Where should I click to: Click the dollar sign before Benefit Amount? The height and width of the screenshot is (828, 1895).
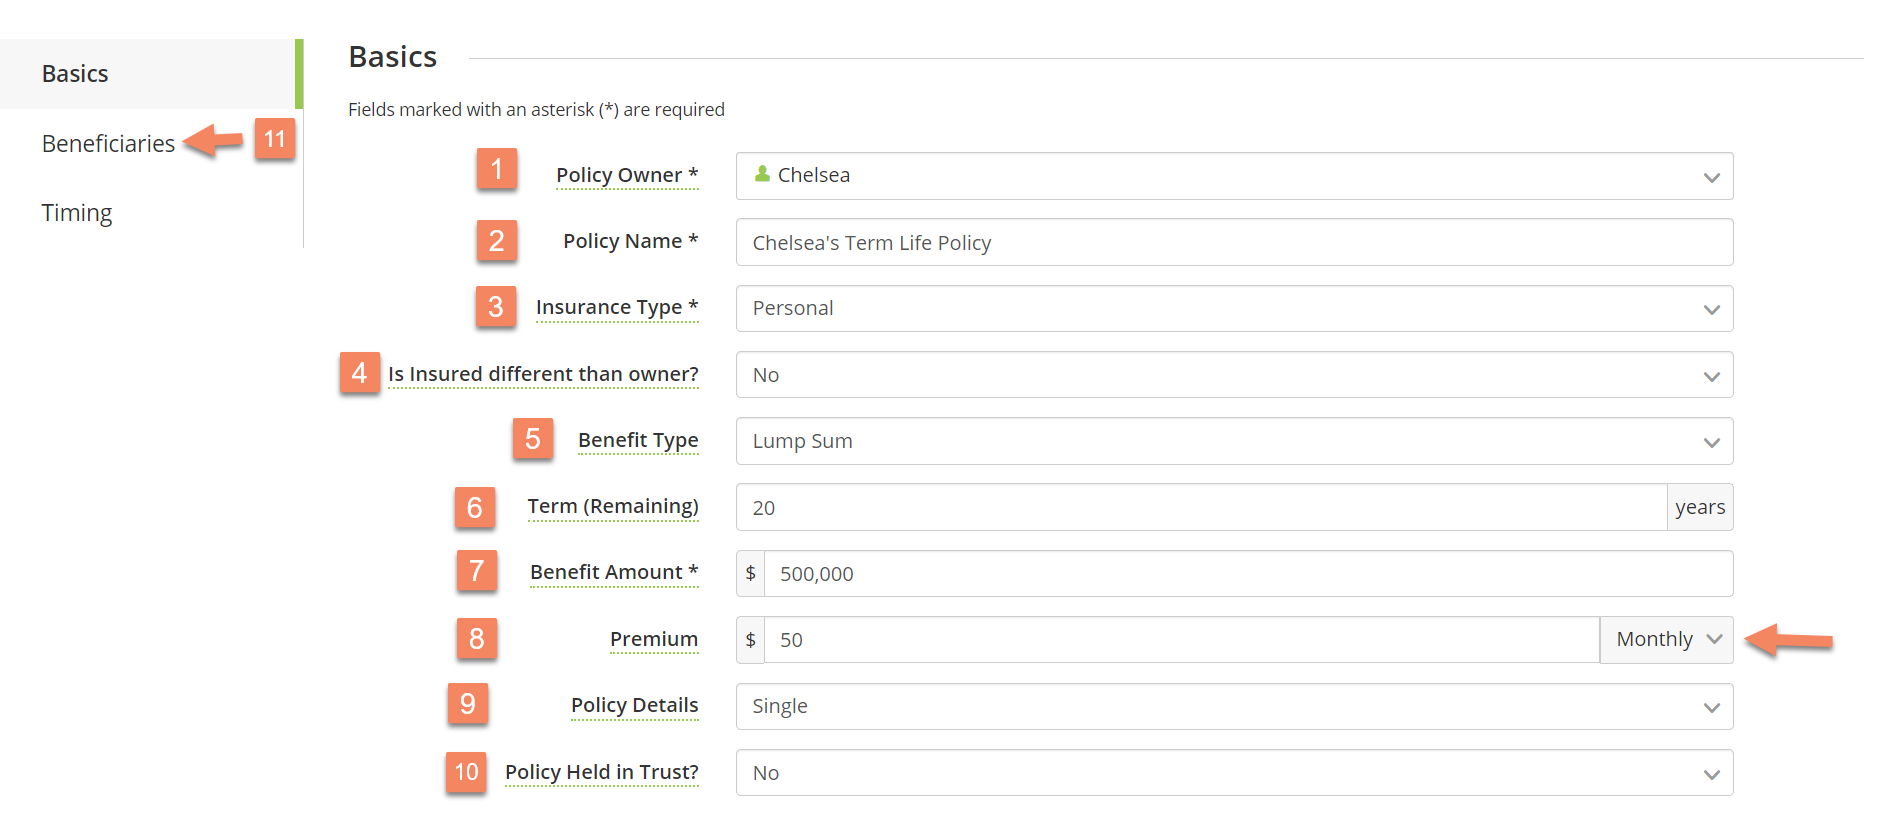click(751, 574)
